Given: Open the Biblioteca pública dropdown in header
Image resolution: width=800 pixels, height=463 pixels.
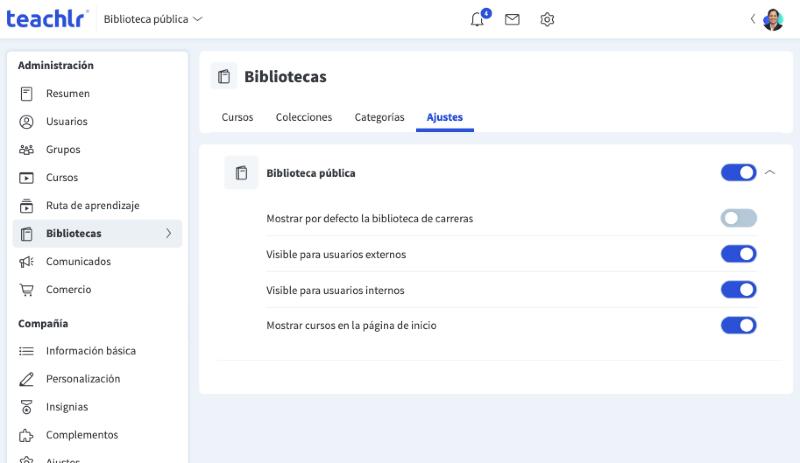Looking at the screenshot, I should point(153,19).
